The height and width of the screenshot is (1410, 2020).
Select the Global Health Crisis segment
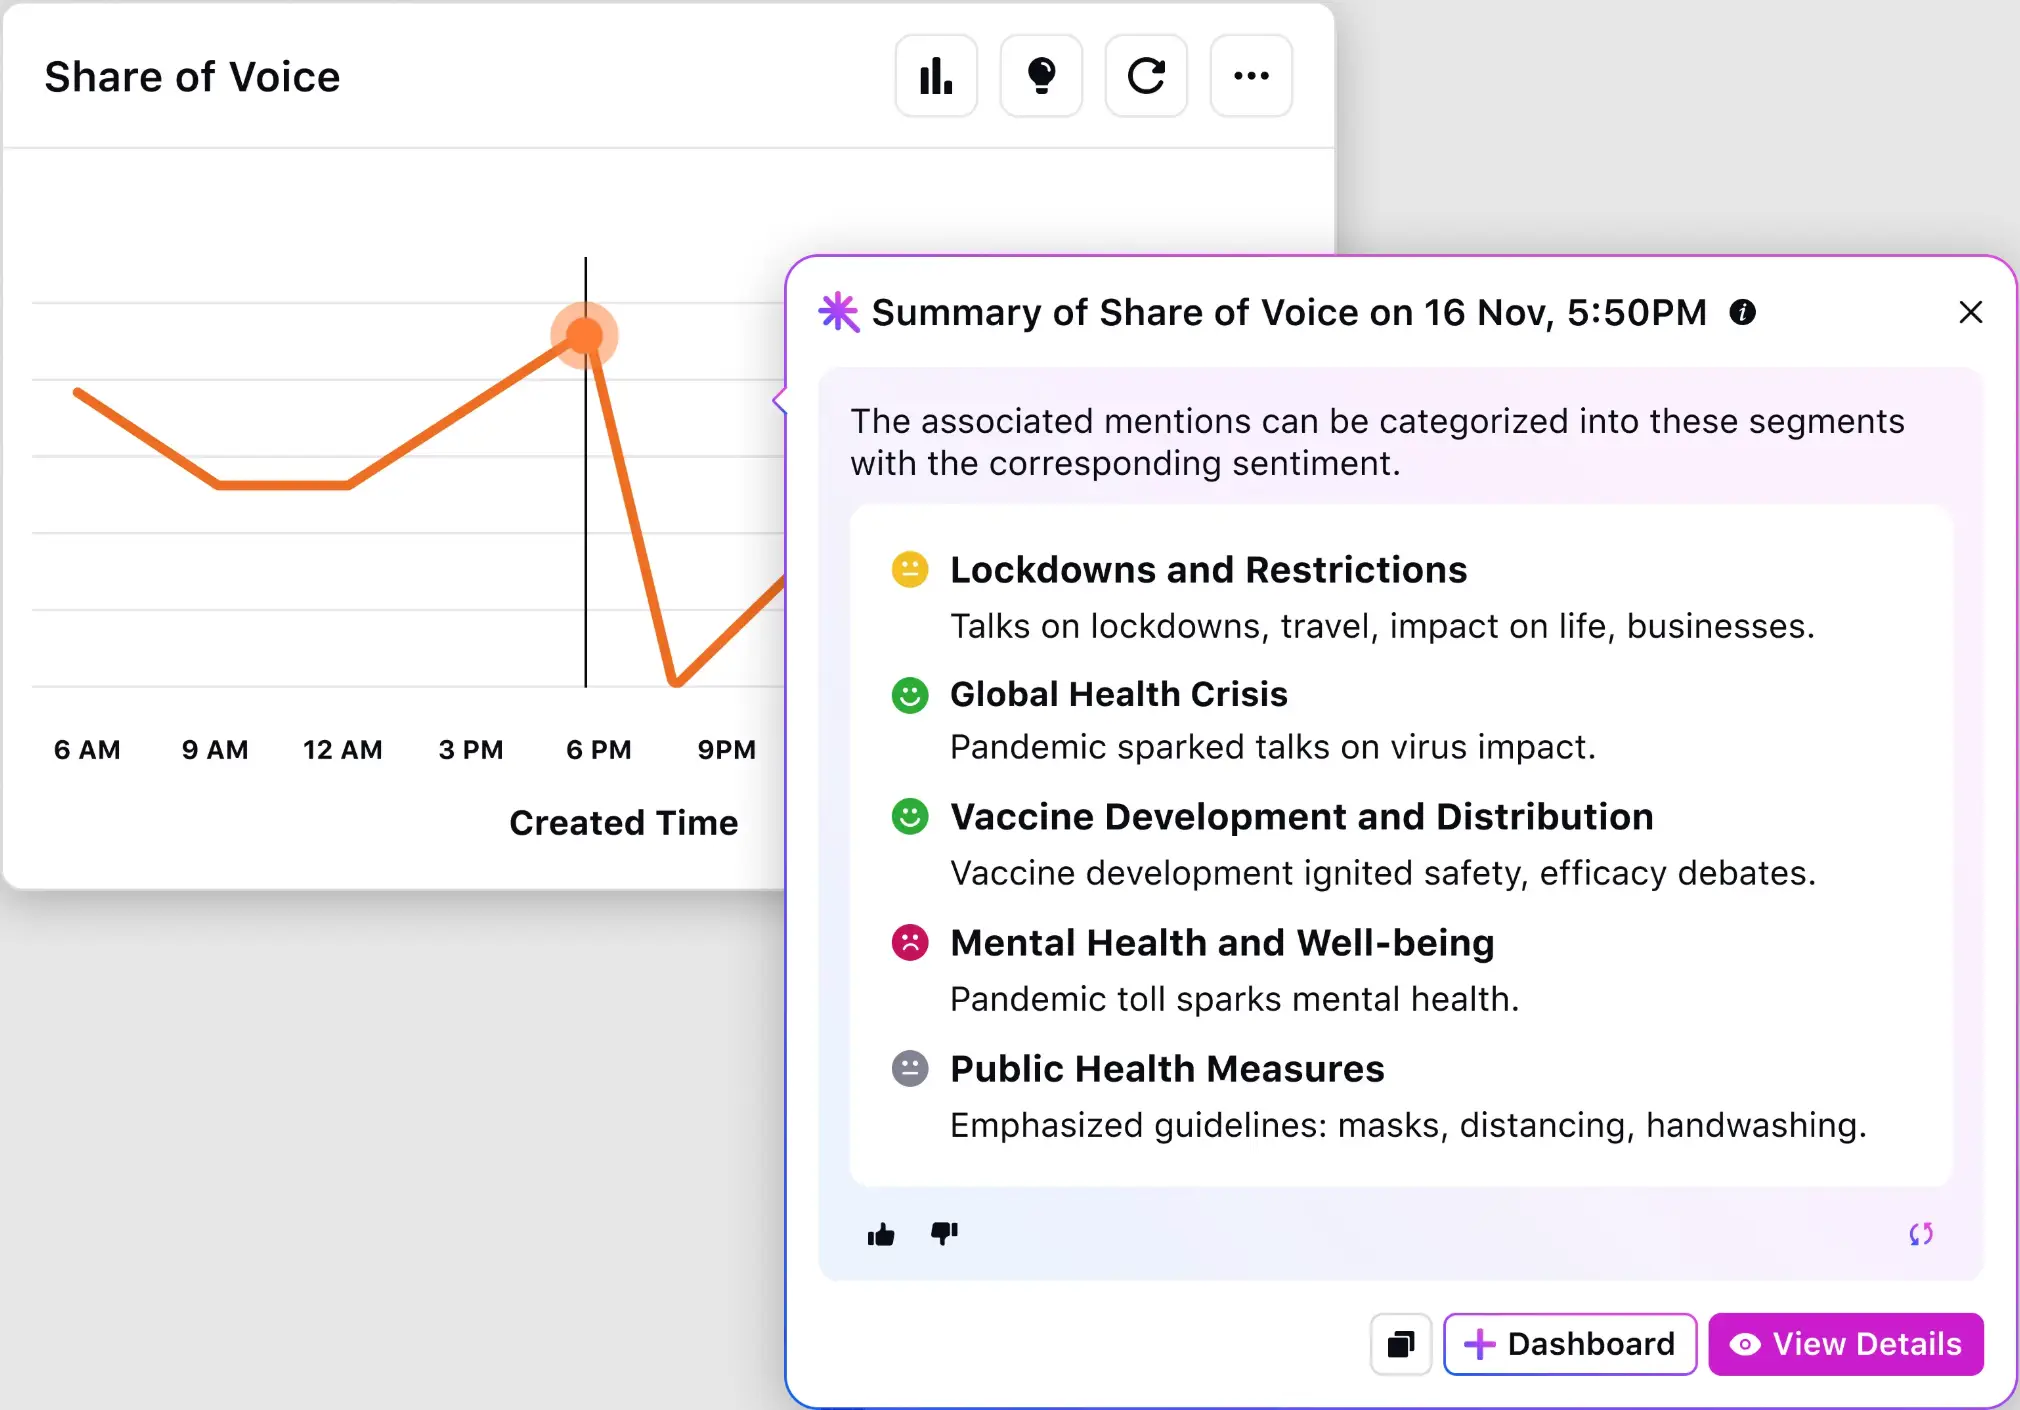pyautogui.click(x=1118, y=694)
